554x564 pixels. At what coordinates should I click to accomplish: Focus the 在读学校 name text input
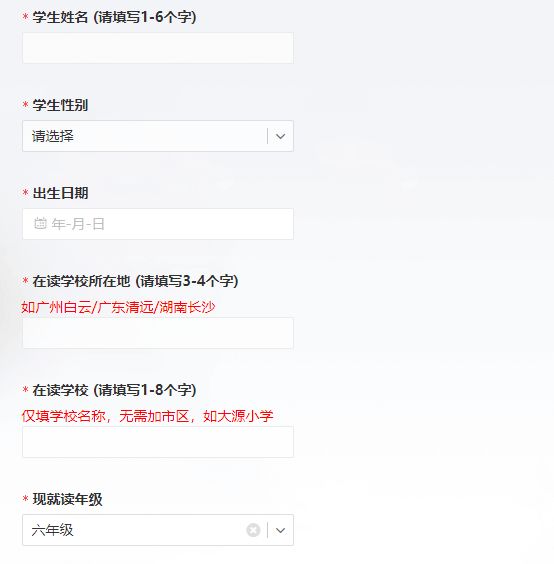(x=158, y=442)
